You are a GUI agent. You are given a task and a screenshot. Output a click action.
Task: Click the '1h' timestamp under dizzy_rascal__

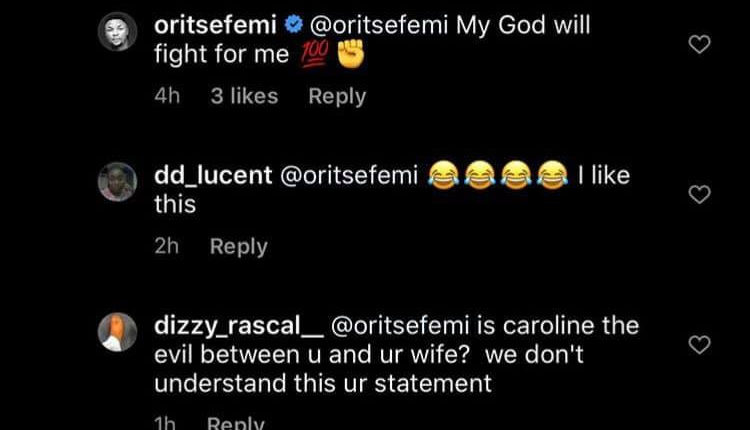(x=165, y=423)
